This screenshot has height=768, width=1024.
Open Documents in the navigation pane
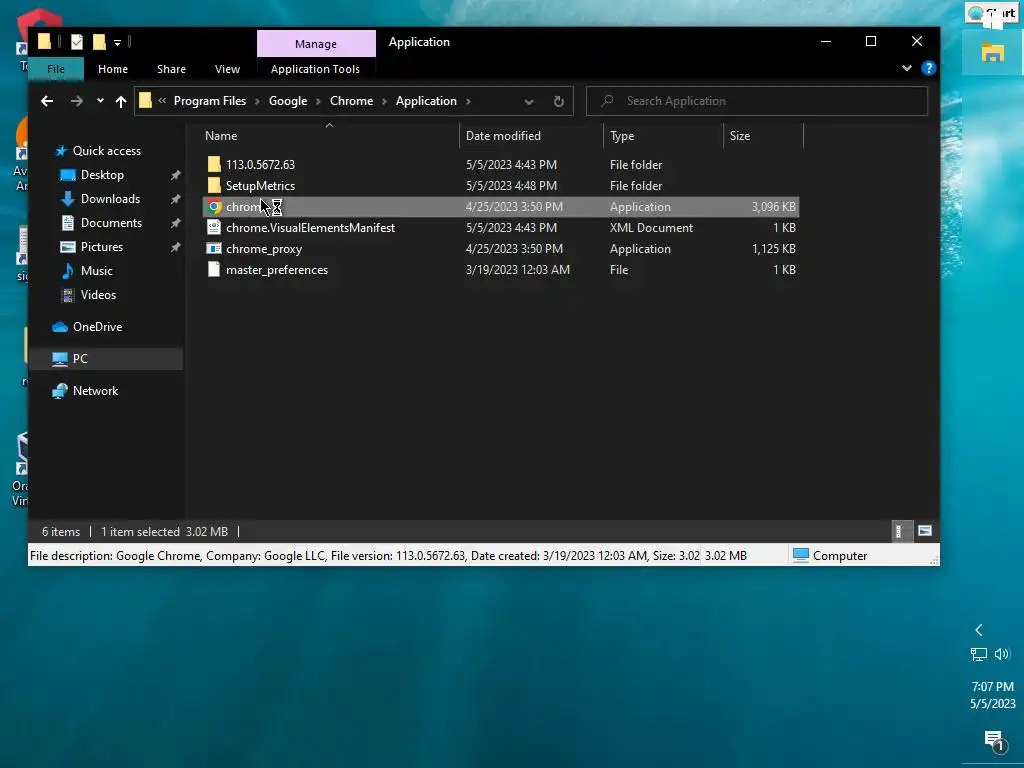click(x=111, y=223)
